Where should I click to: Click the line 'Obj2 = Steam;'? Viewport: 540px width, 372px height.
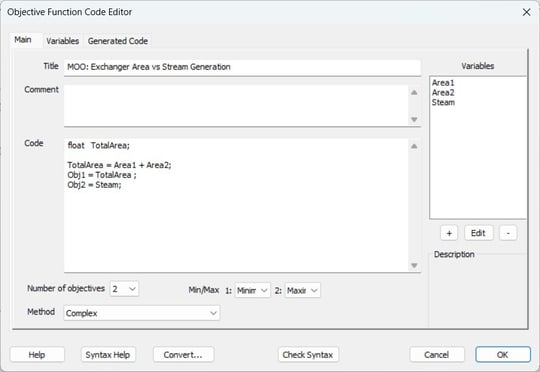[x=94, y=185]
